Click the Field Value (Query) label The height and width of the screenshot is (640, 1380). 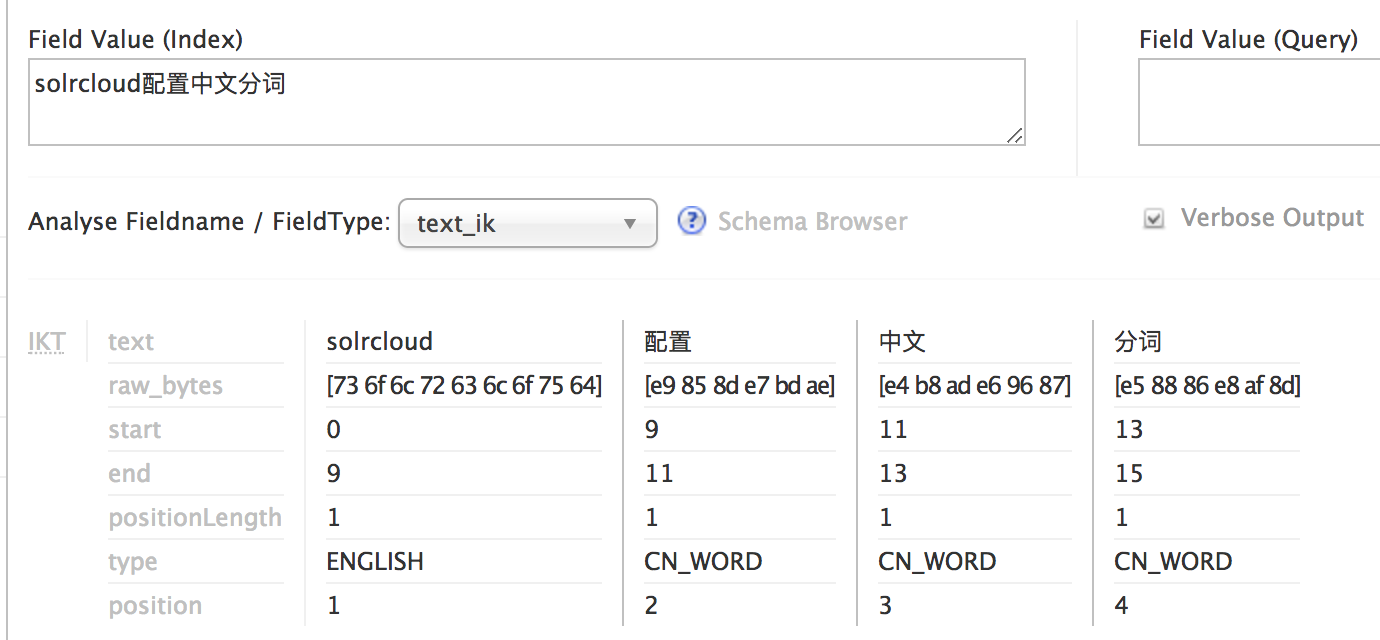click(1249, 39)
